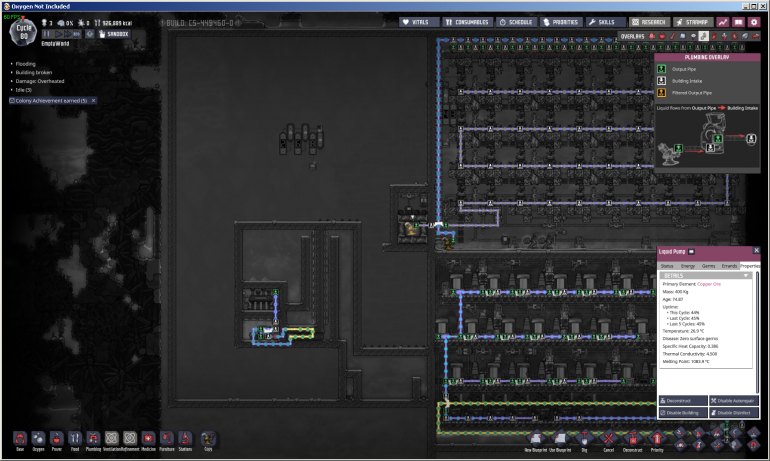Click the Cycle 80 clock indicator
This screenshot has height=461, width=770.
pos(24,32)
